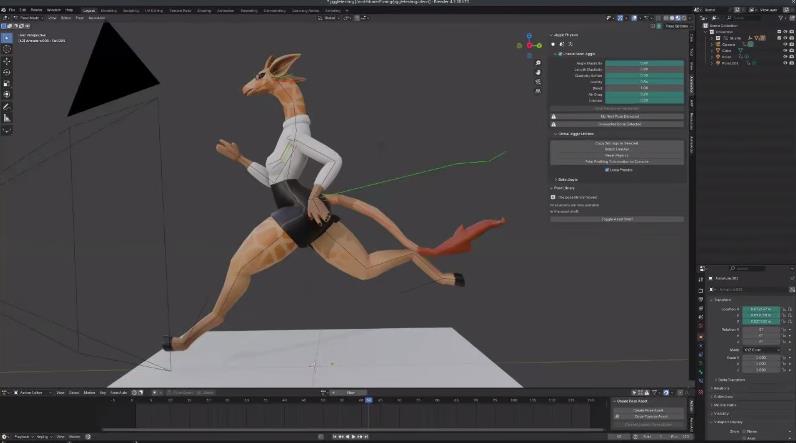Select the Scale tool in left toolbar
796x443 pixels.
coord(7,83)
